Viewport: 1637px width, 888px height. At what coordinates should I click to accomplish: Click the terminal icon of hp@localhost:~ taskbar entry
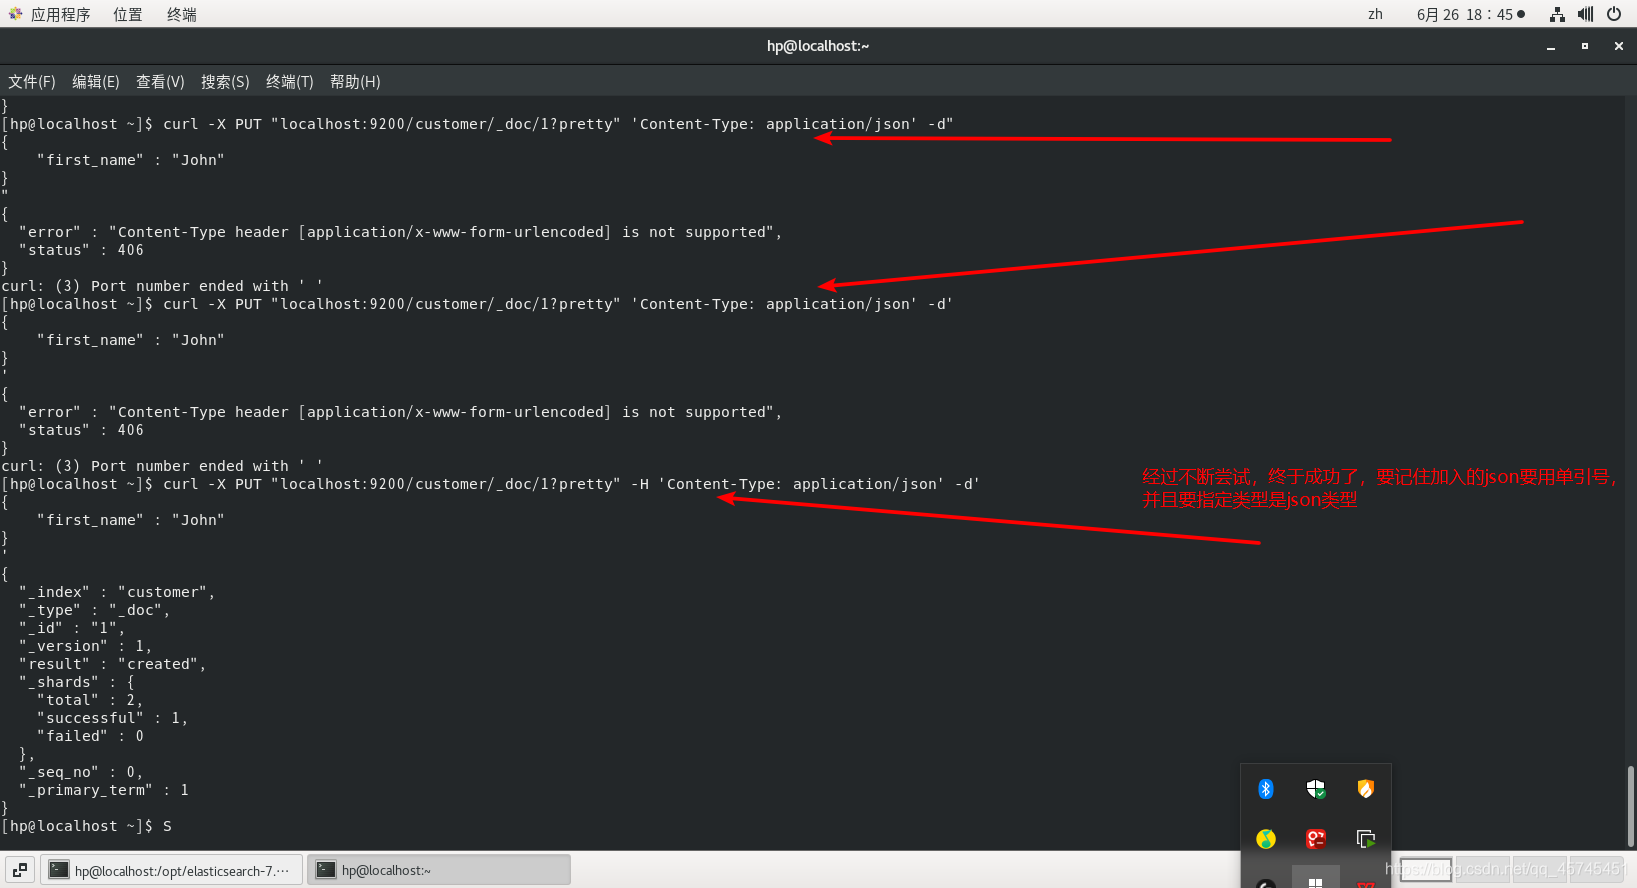[x=326, y=870]
